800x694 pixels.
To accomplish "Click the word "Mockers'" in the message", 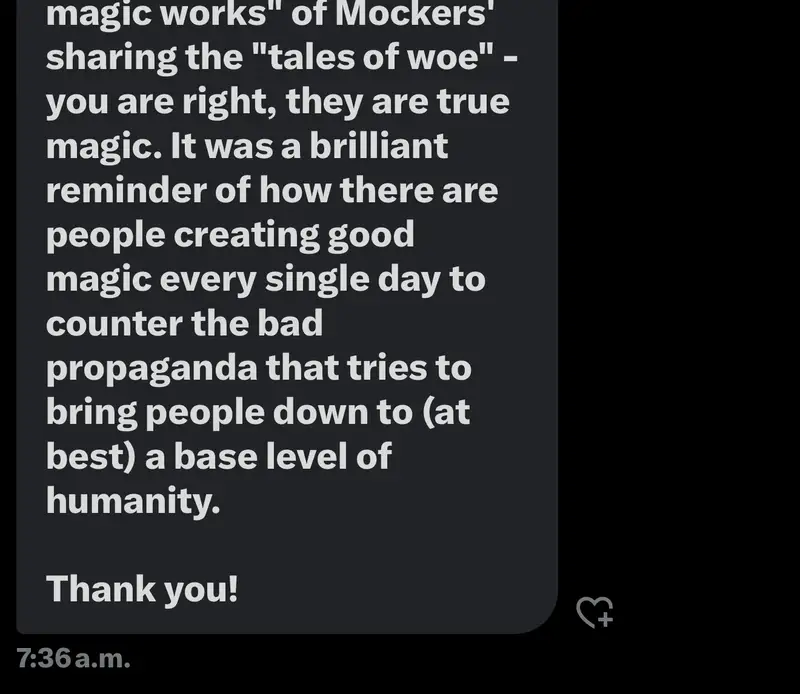I will click(414, 14).
